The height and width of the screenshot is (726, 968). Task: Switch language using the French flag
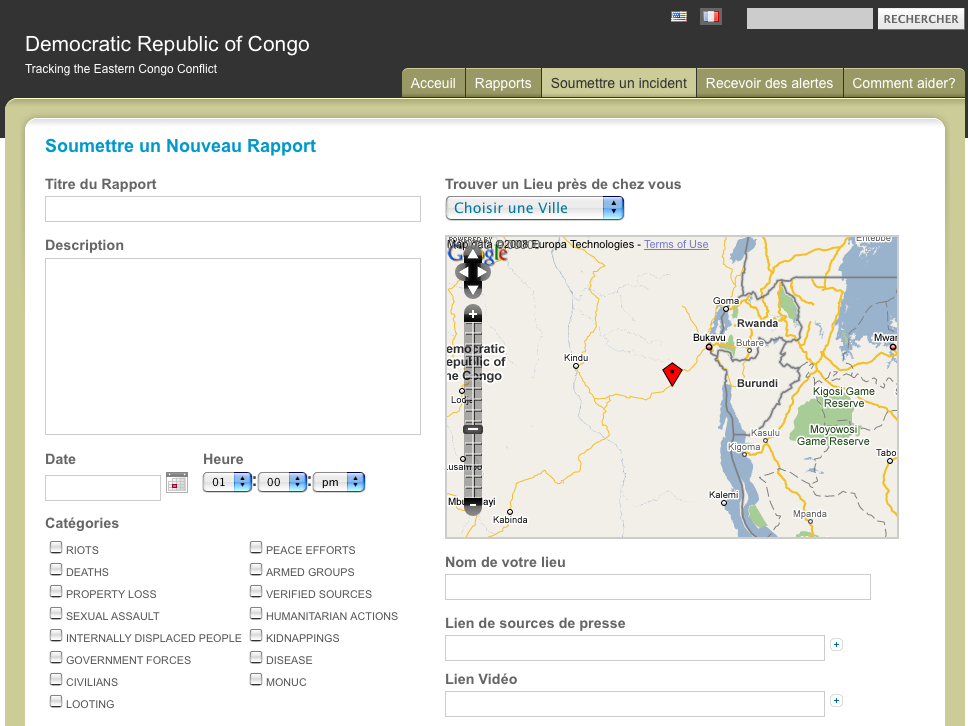tap(711, 17)
